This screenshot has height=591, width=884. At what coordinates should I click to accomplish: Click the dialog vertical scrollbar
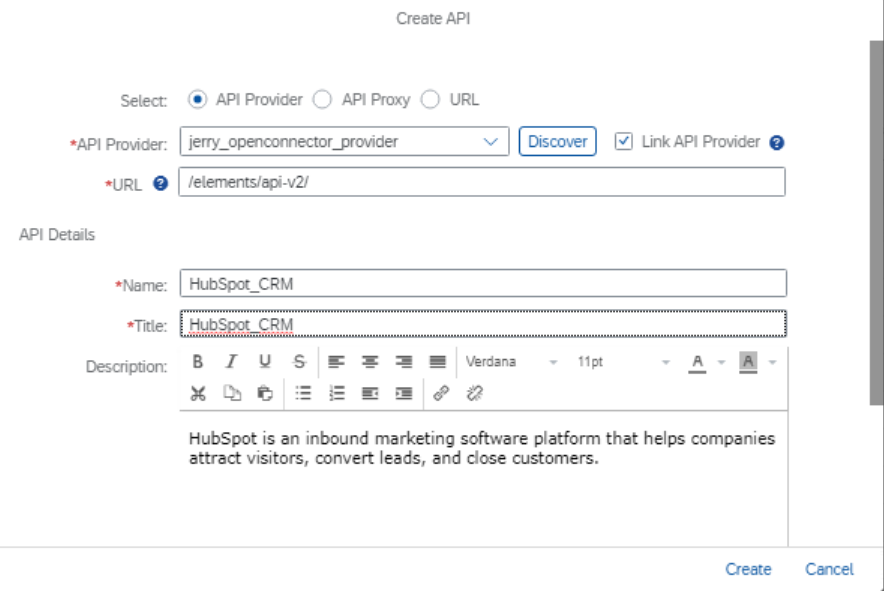[876, 222]
